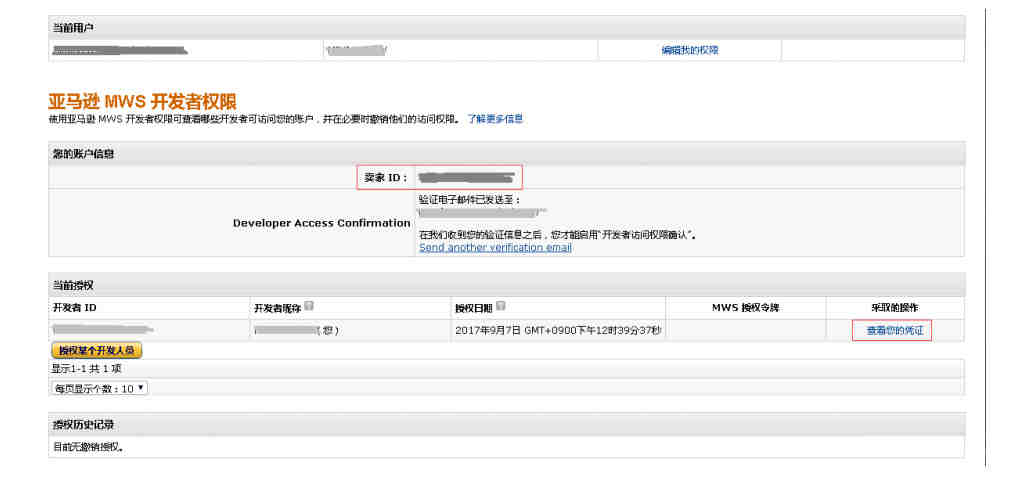Click the 亚马逊 MWS 开发者权限 heading
The image size is (1019, 483).
142,101
